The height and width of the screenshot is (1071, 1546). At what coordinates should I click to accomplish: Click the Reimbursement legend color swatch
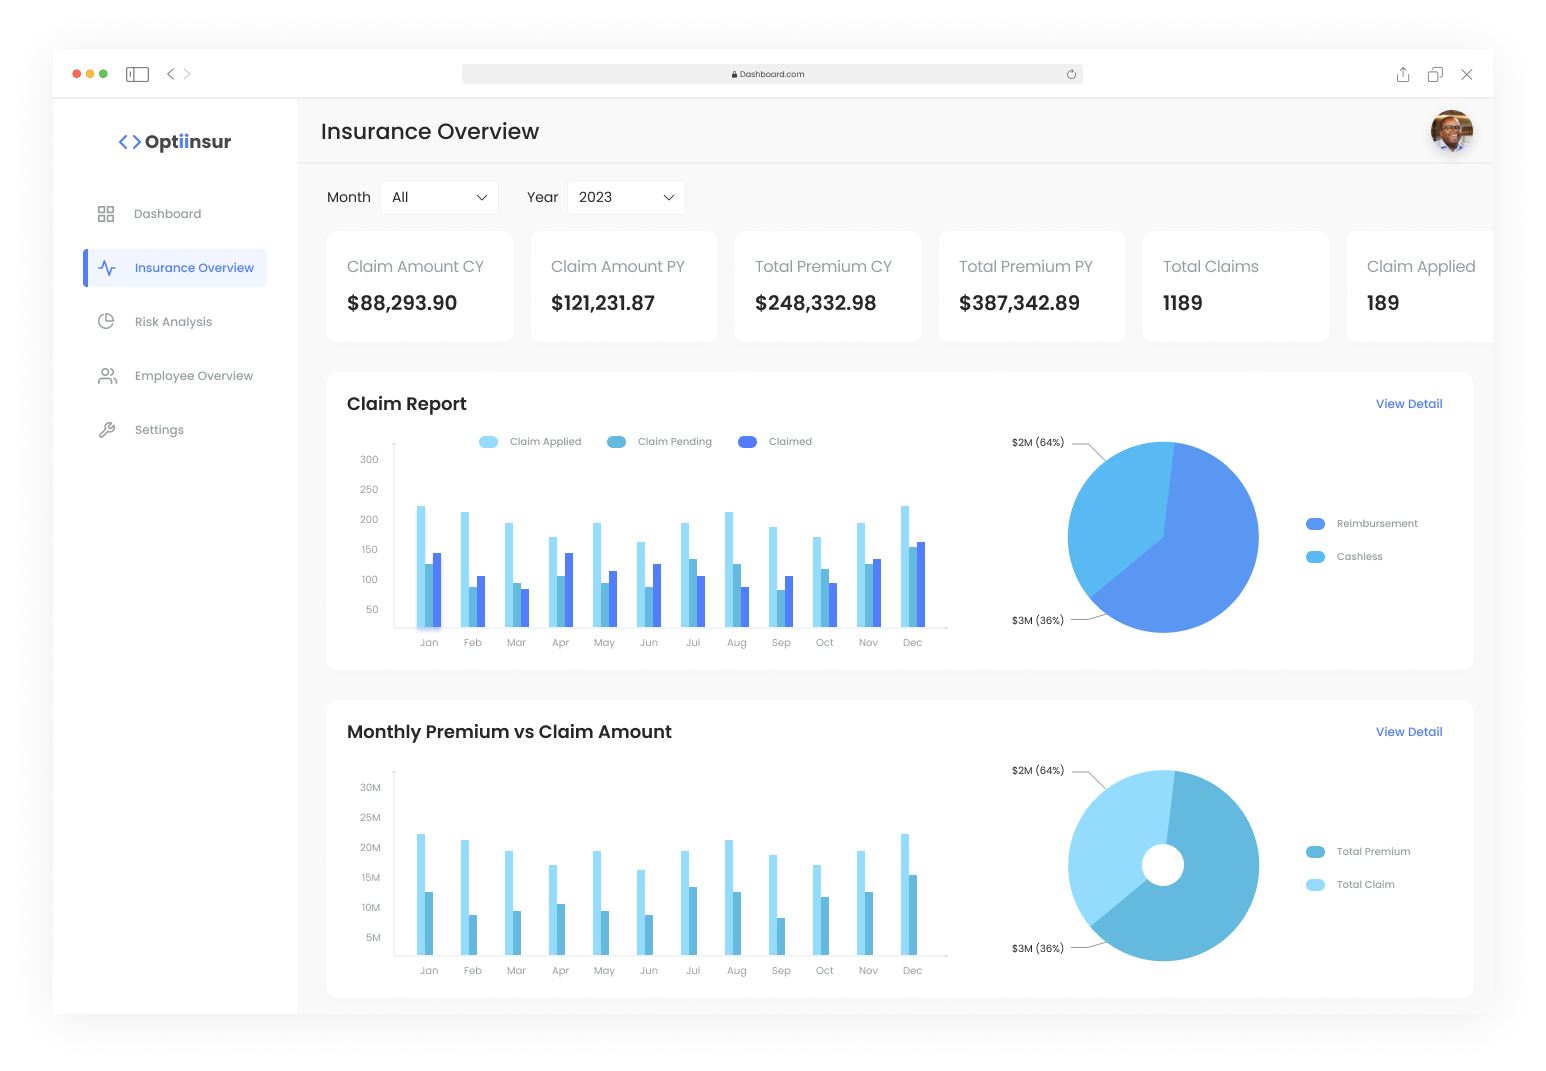click(1315, 524)
